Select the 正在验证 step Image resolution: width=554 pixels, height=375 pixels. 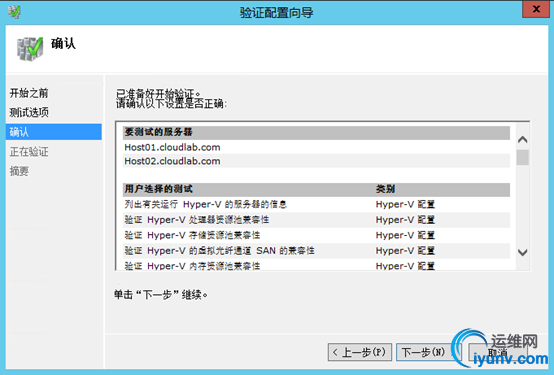(29, 152)
